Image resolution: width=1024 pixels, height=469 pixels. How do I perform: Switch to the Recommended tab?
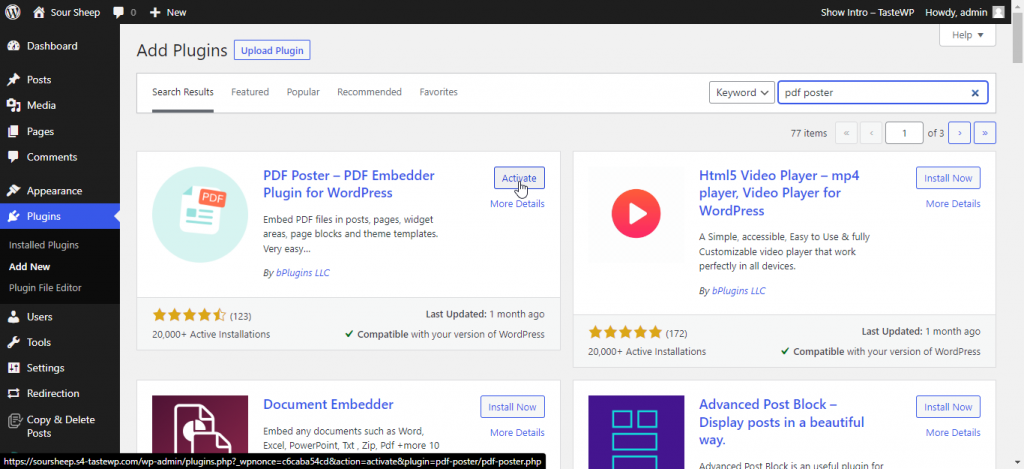tap(370, 92)
